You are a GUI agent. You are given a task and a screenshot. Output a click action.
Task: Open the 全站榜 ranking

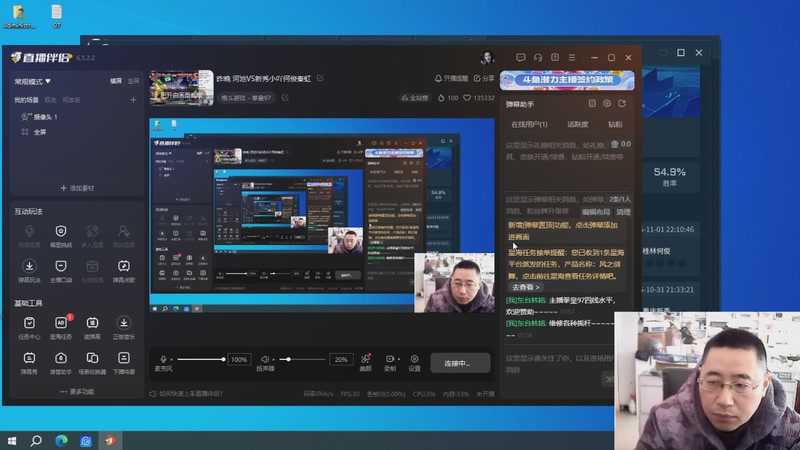pos(414,97)
